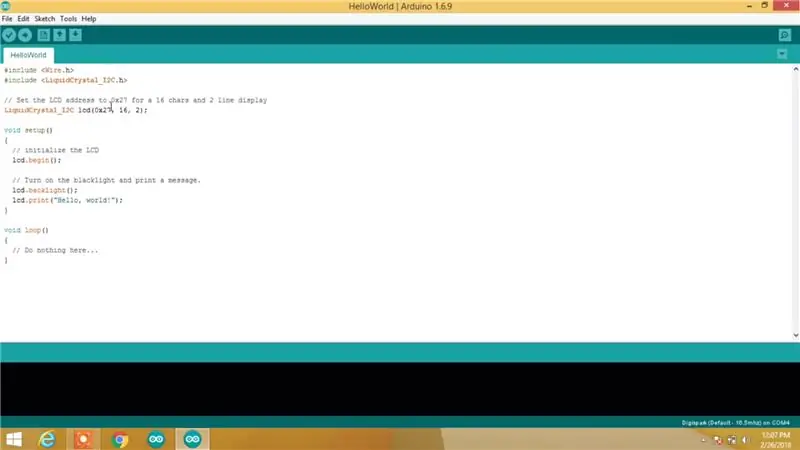Click the network icon in system tray
800x450 pixels.
(x=732, y=440)
